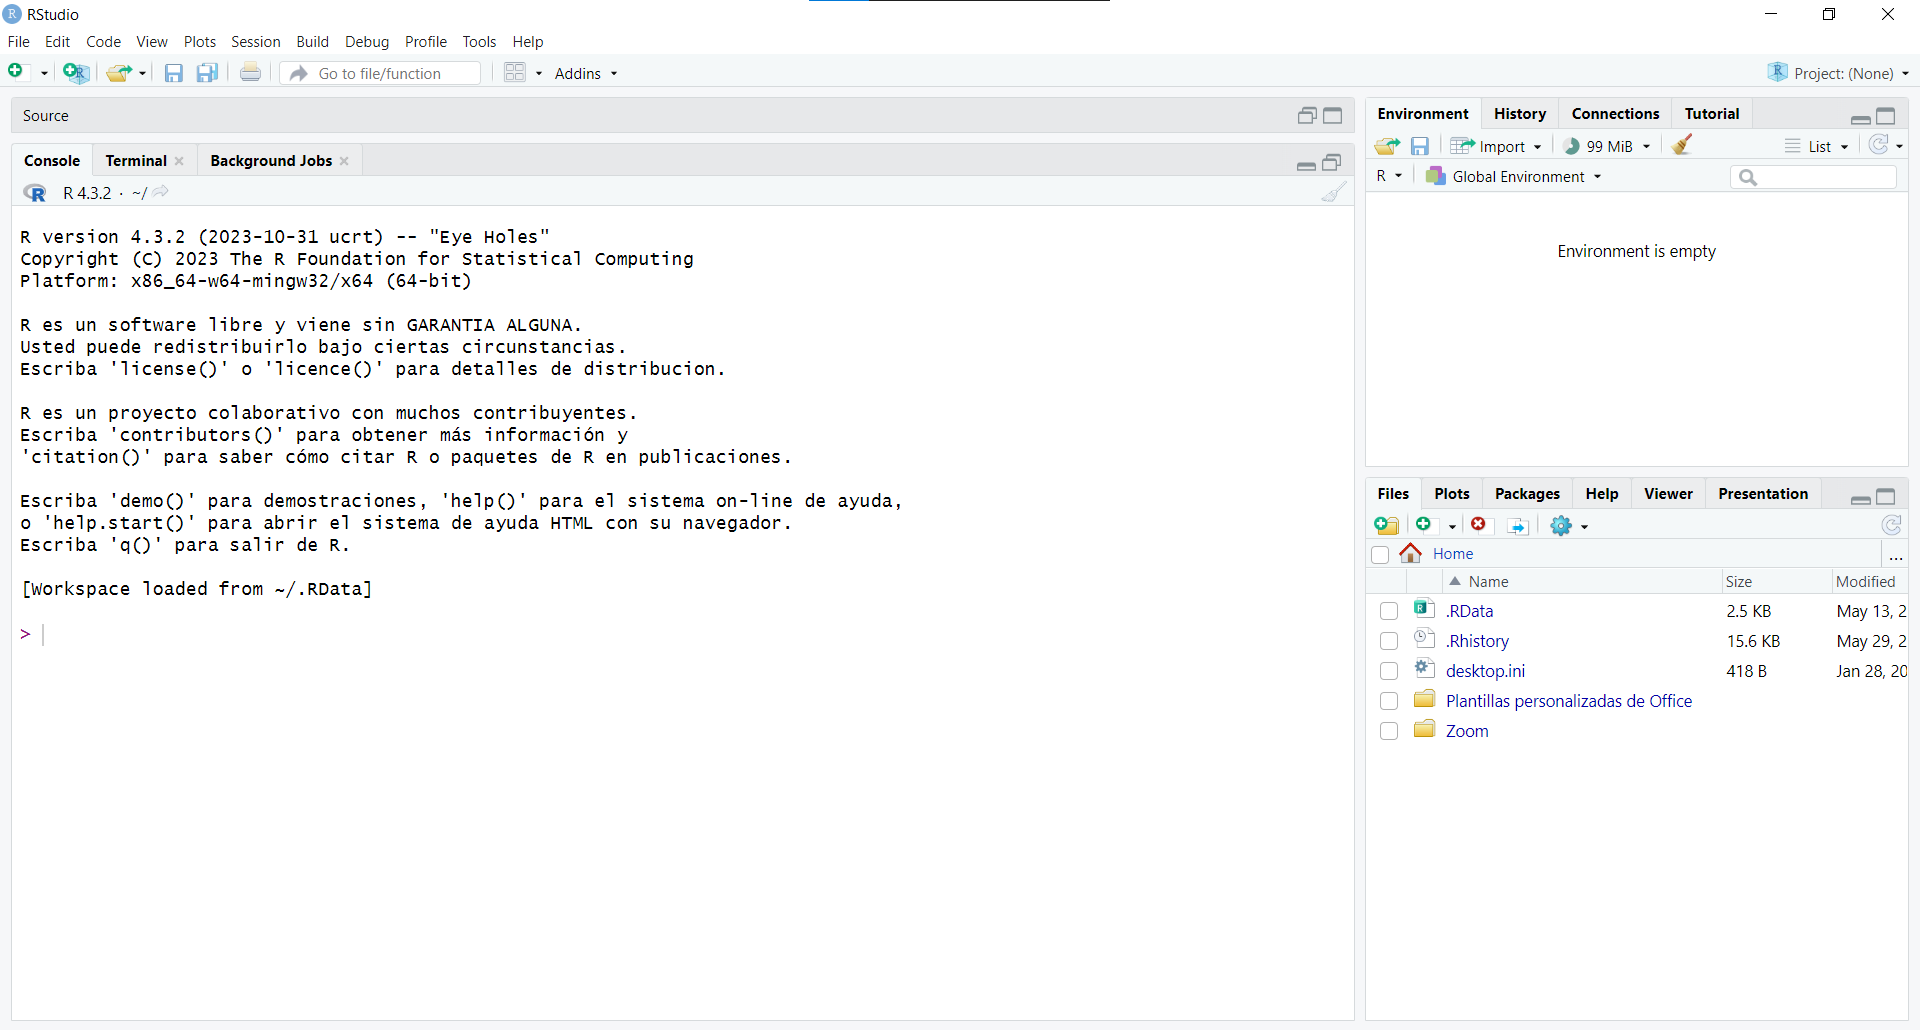Click the .Rhistory file link
The height and width of the screenshot is (1030, 1920).
(1477, 641)
